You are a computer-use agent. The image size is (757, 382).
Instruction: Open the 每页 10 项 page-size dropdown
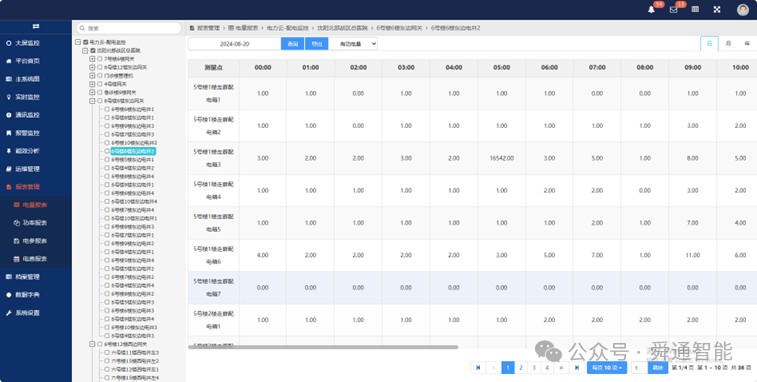pos(607,368)
